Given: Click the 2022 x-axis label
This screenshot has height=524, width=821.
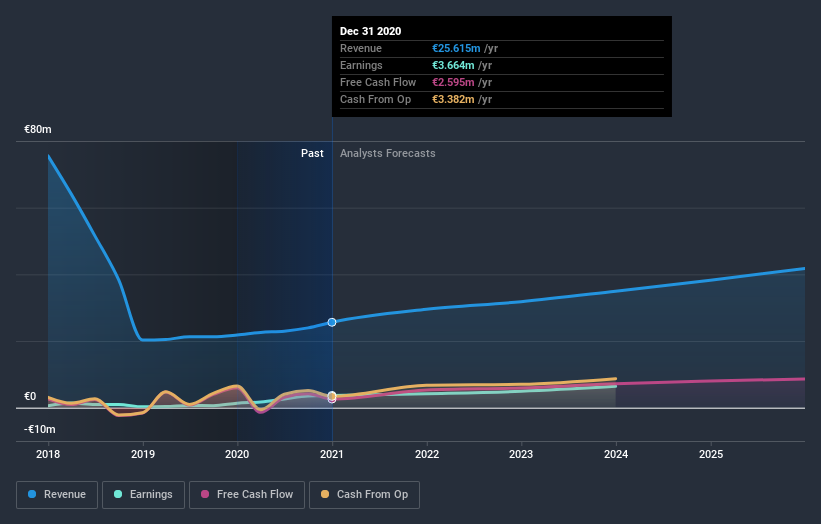Looking at the screenshot, I should click(x=427, y=454).
